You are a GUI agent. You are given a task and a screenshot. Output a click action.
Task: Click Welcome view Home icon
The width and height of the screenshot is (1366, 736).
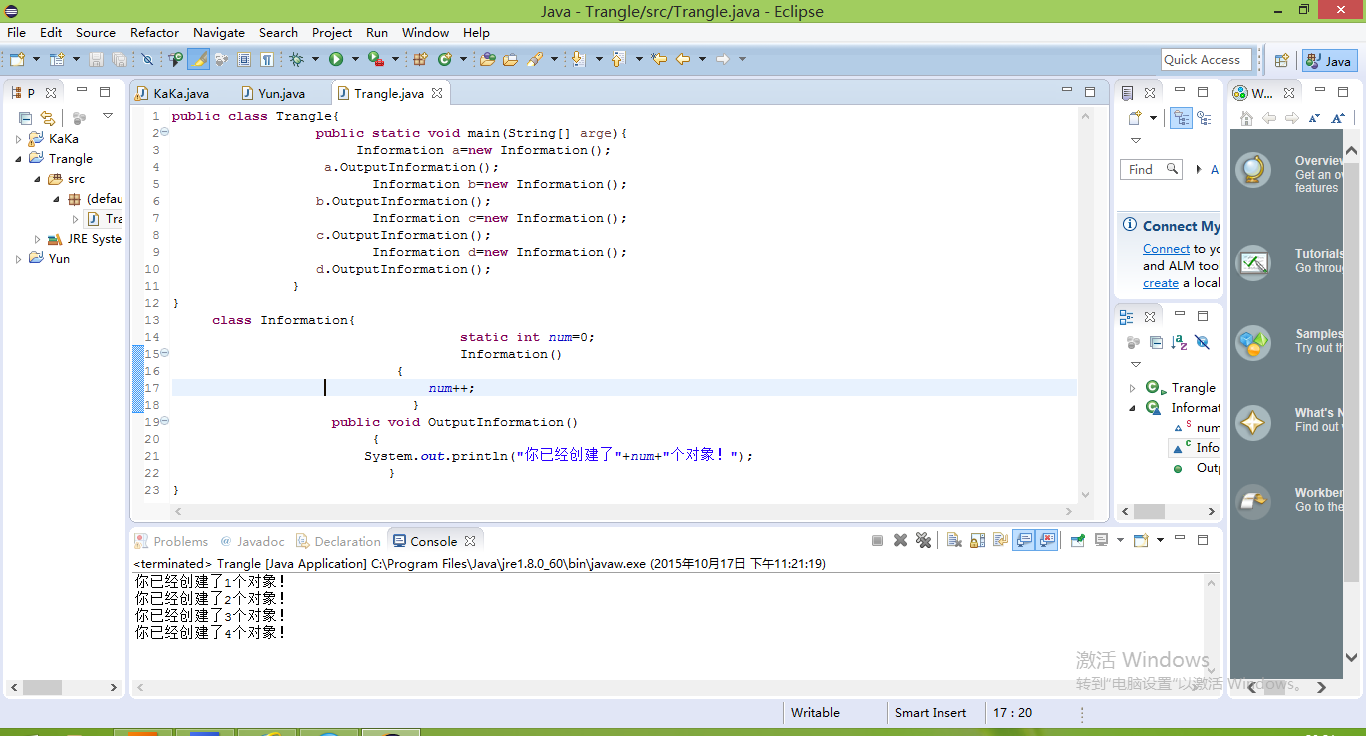pyautogui.click(x=1246, y=118)
